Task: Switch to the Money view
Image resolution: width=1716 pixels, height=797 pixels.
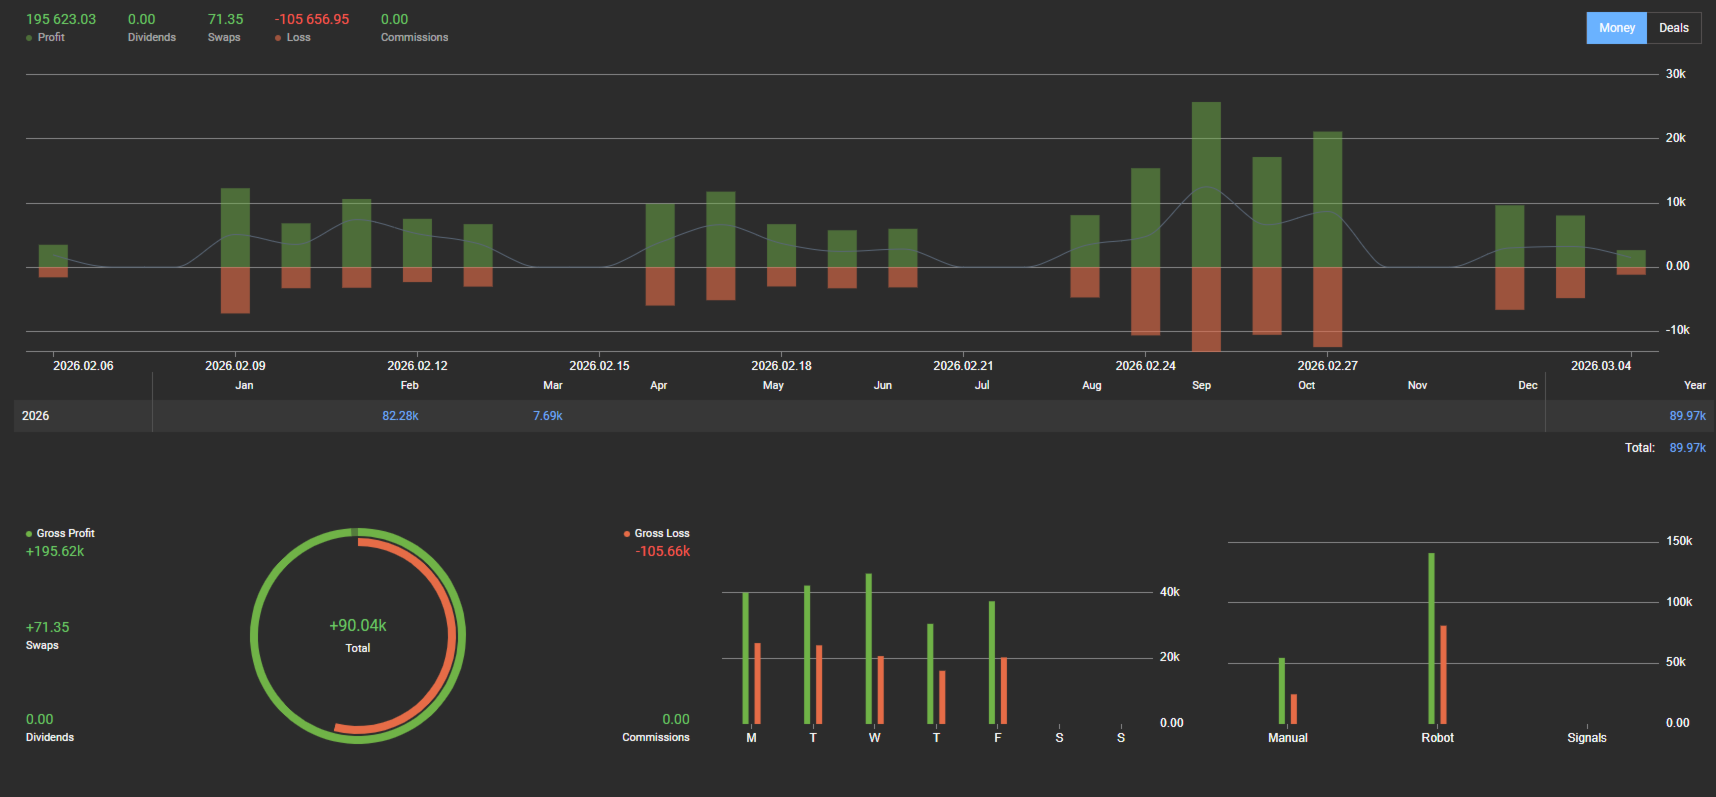Action: click(x=1616, y=28)
